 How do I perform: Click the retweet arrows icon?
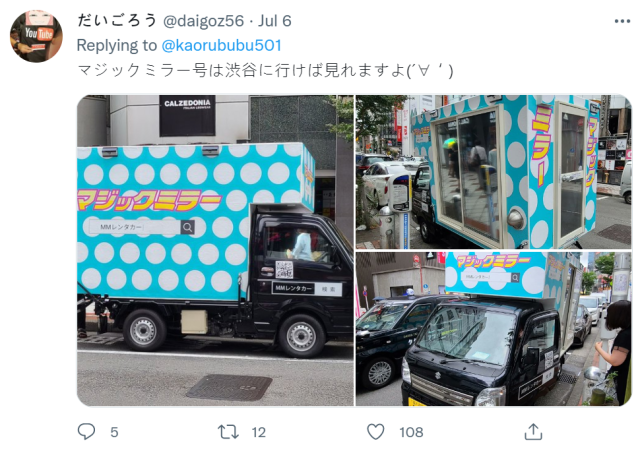pos(228,432)
